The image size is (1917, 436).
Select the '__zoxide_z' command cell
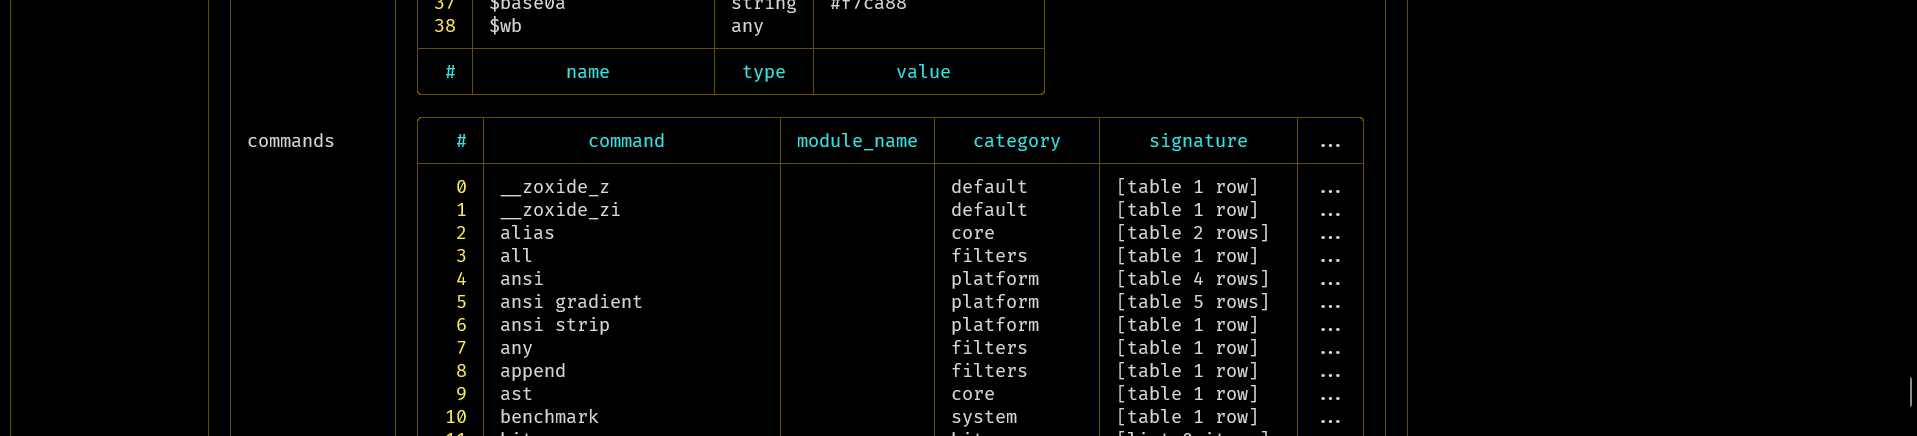point(555,187)
